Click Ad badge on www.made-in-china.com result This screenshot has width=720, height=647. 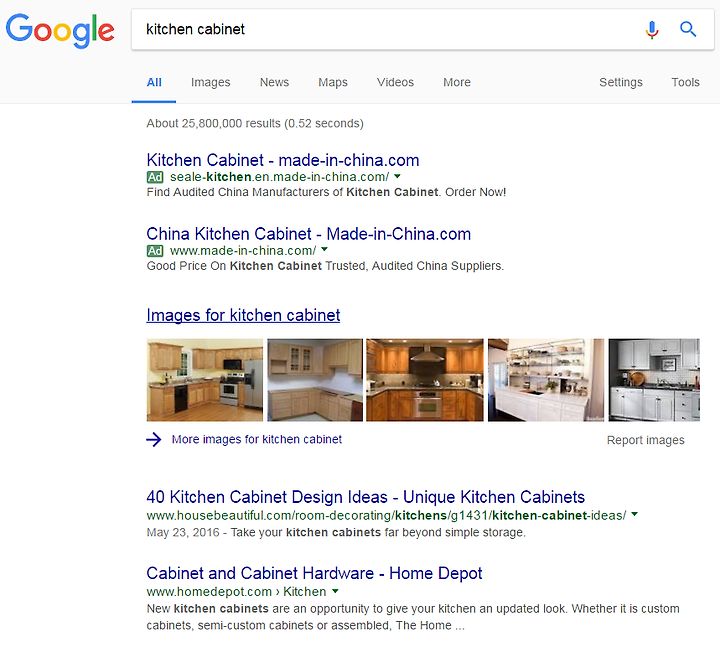[x=155, y=251]
